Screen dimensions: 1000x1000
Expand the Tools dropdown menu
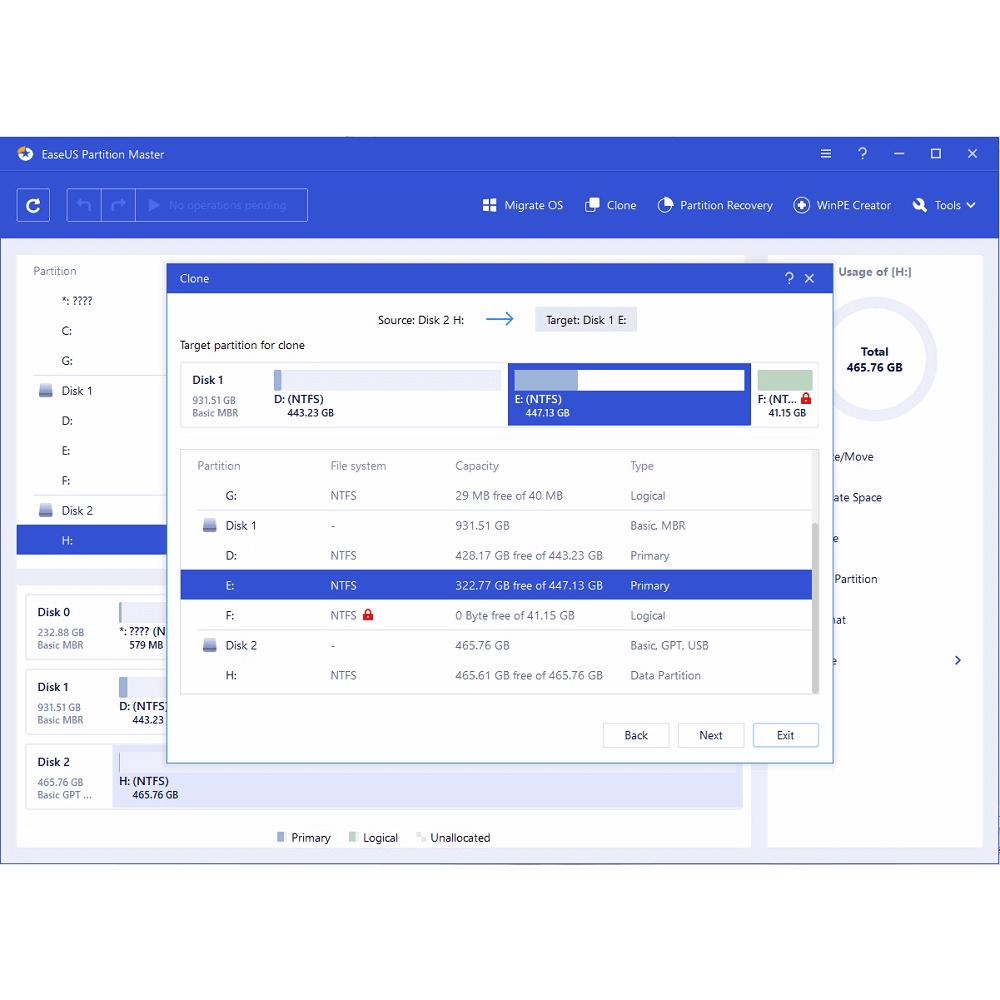944,205
